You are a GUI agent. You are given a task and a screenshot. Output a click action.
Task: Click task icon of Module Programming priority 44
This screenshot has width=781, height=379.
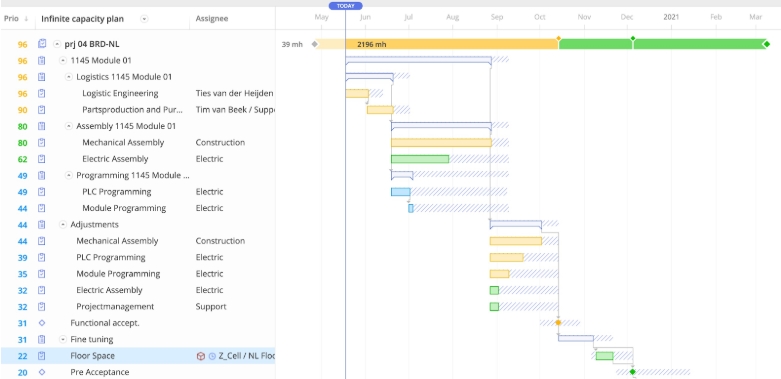[x=42, y=208]
